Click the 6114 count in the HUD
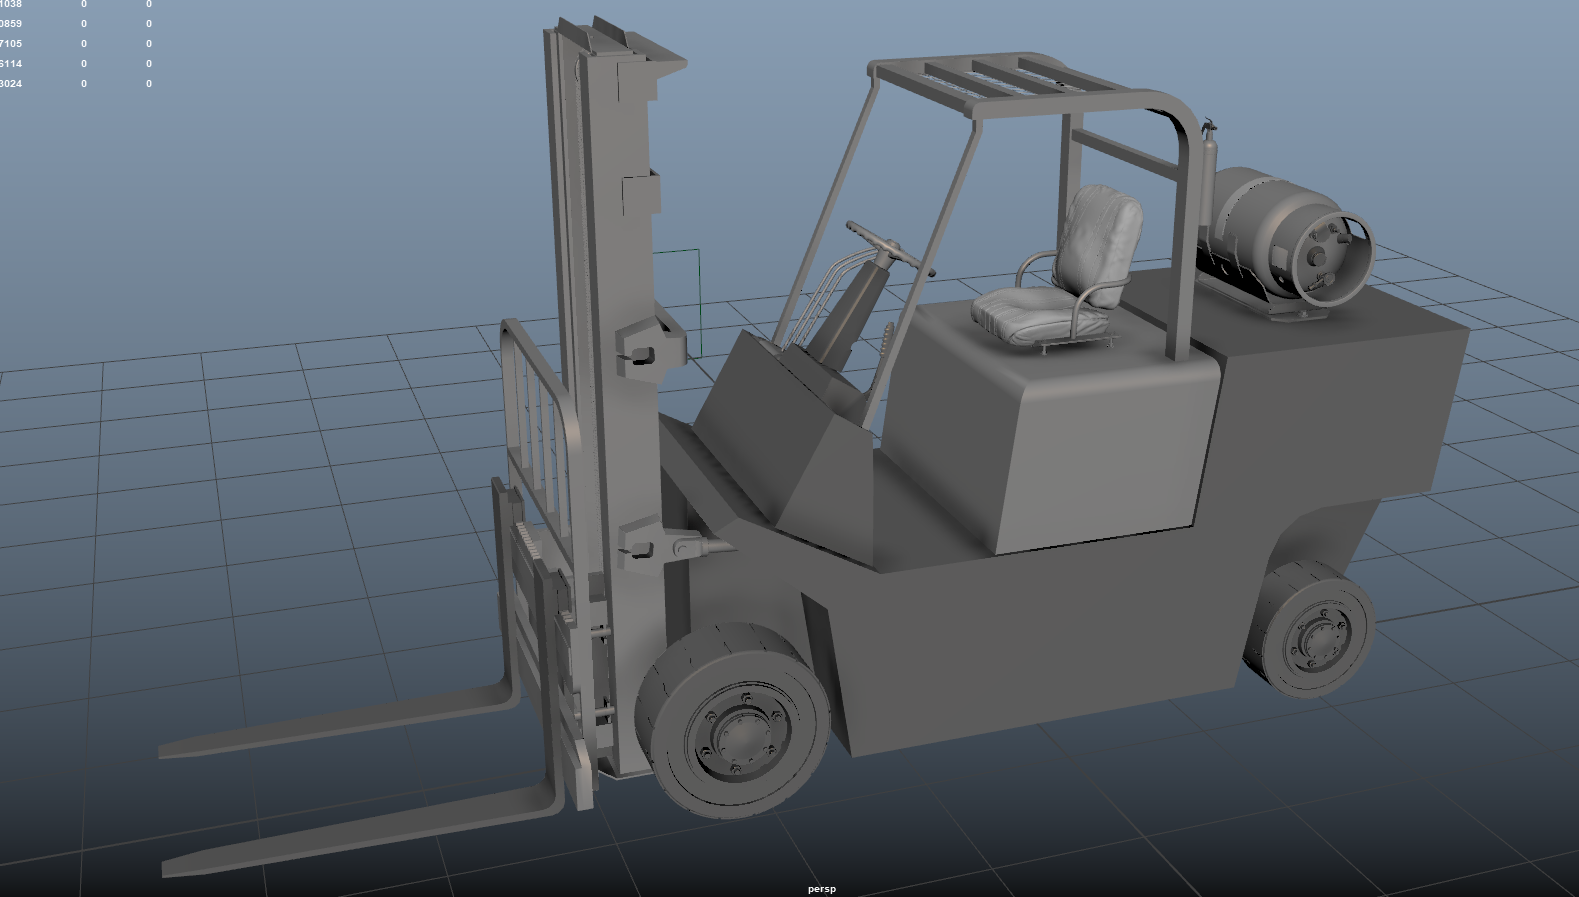The width and height of the screenshot is (1579, 897). pos(11,64)
